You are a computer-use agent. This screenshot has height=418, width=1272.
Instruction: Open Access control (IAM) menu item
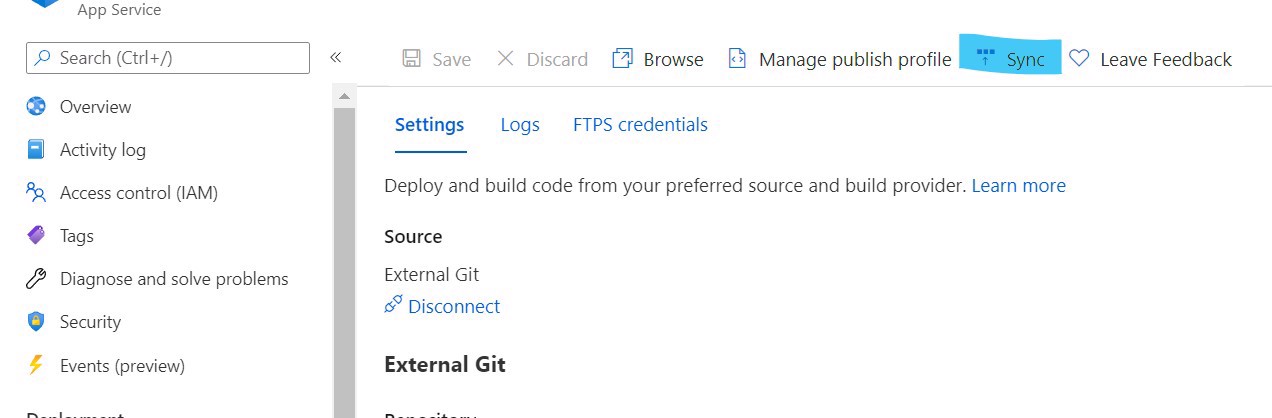click(x=139, y=193)
